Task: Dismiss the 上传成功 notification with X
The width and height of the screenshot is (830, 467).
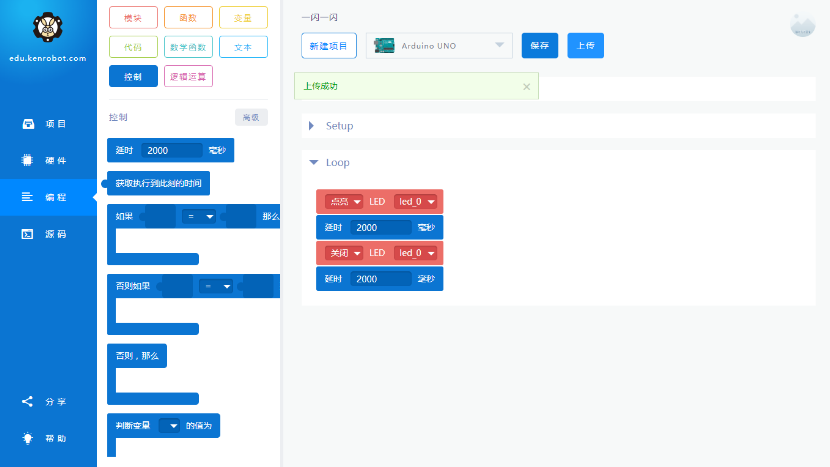Action: click(526, 87)
